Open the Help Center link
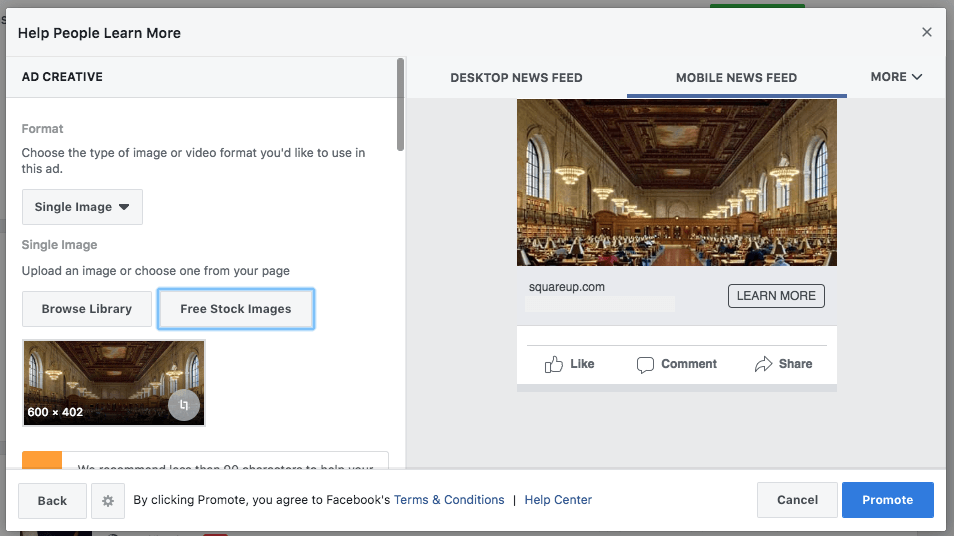Image resolution: width=954 pixels, height=536 pixels. pos(558,500)
